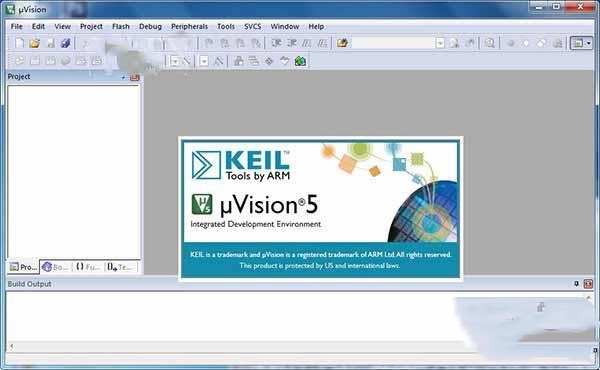Close the Build Output panel
This screenshot has width=600, height=370.
point(588,284)
